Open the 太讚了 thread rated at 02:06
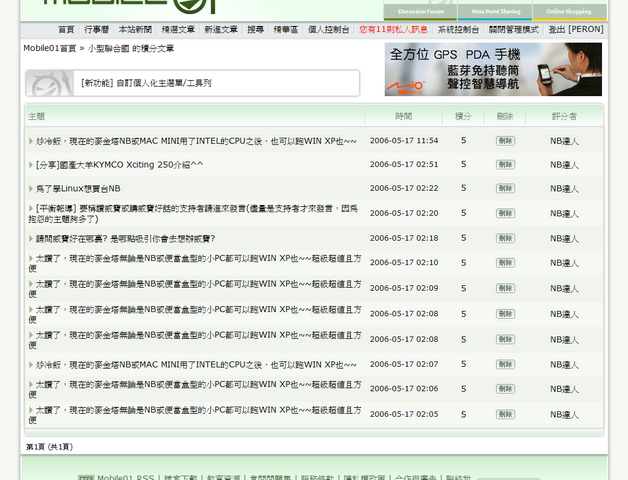The image size is (628, 480). [x=195, y=389]
